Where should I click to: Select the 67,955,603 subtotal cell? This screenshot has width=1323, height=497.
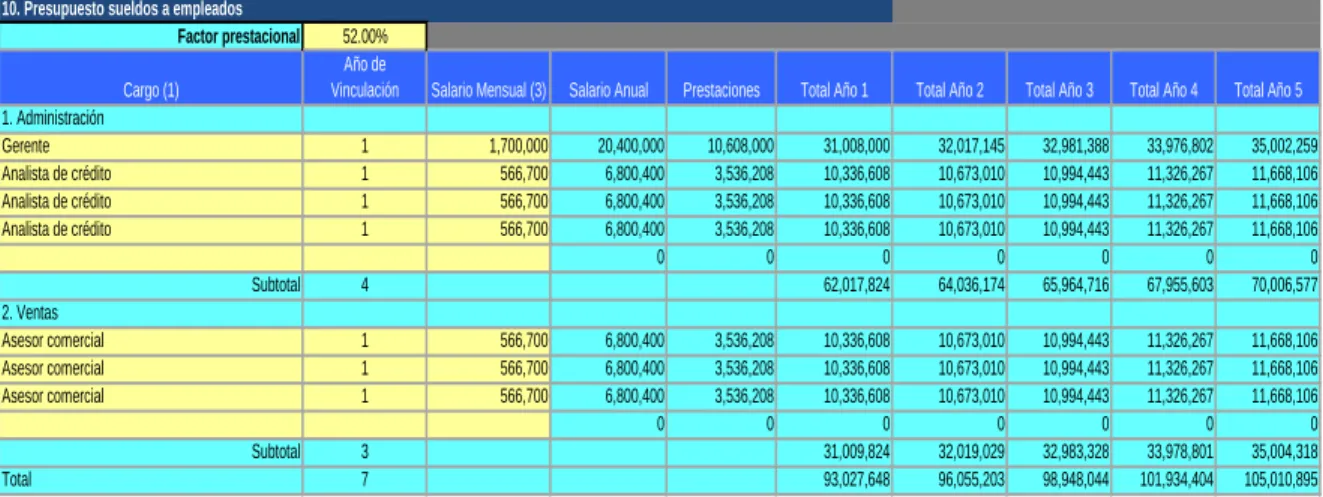tap(1163, 284)
